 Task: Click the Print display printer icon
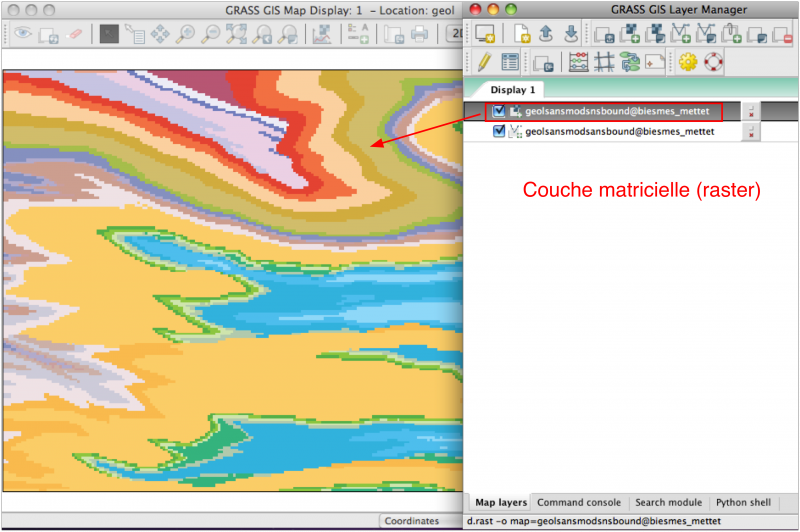coord(420,35)
